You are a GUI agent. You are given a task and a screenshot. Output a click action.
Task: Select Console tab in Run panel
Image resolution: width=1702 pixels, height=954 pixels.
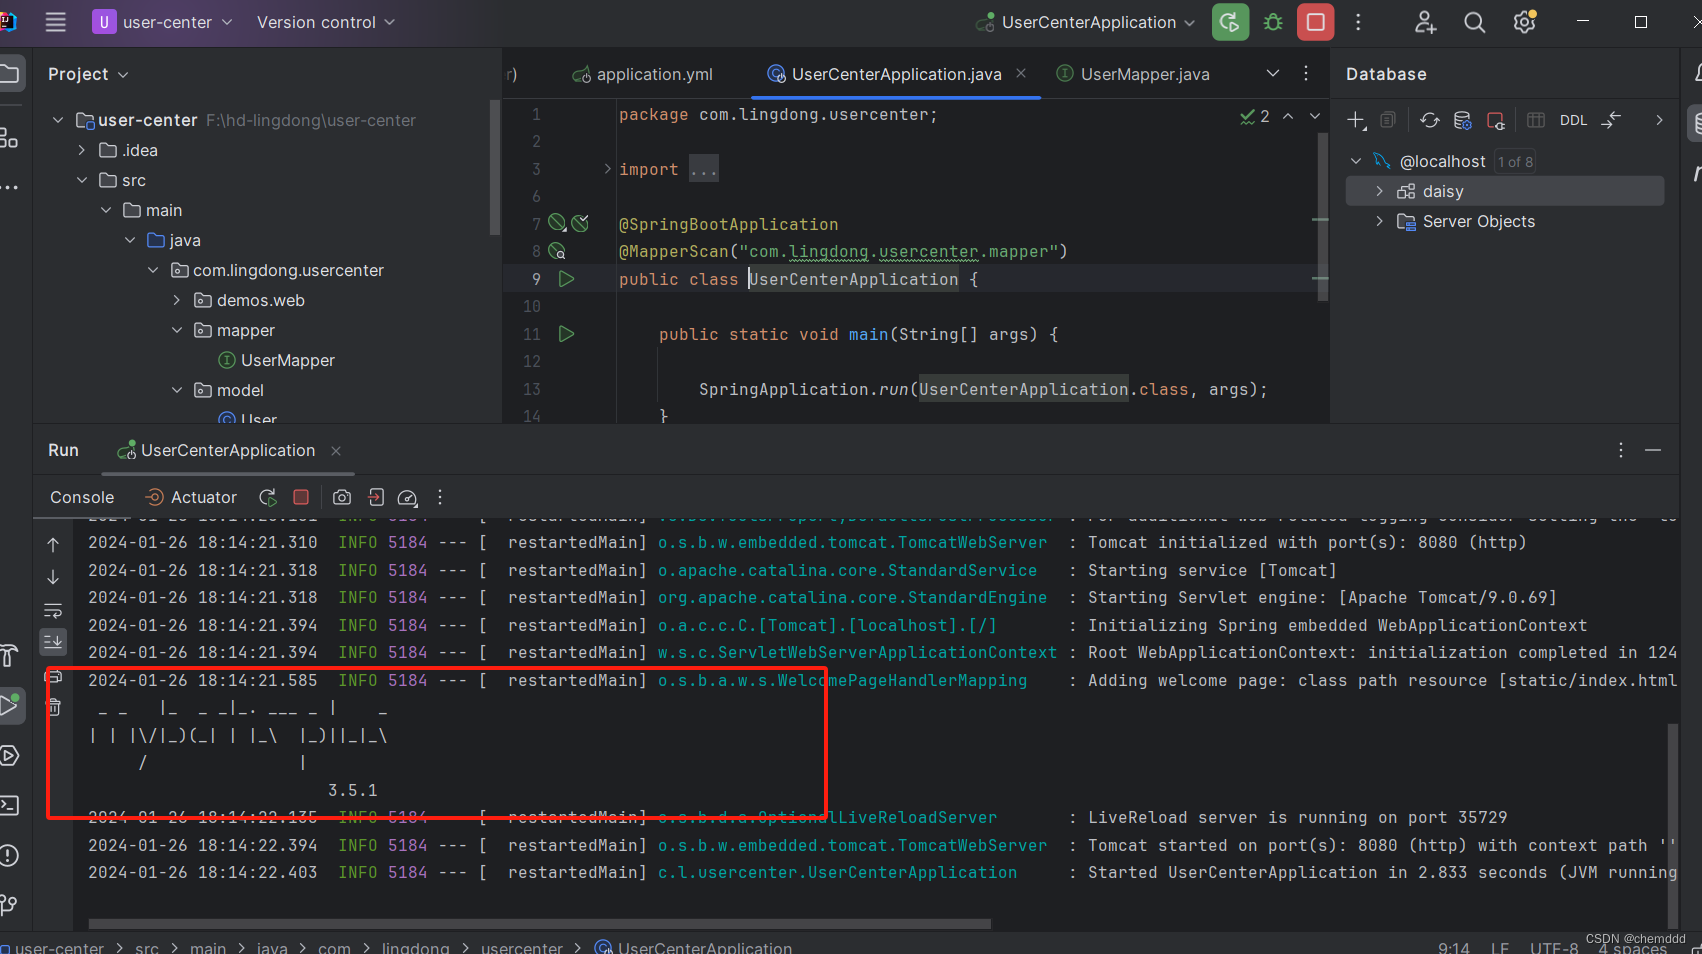pyautogui.click(x=82, y=497)
